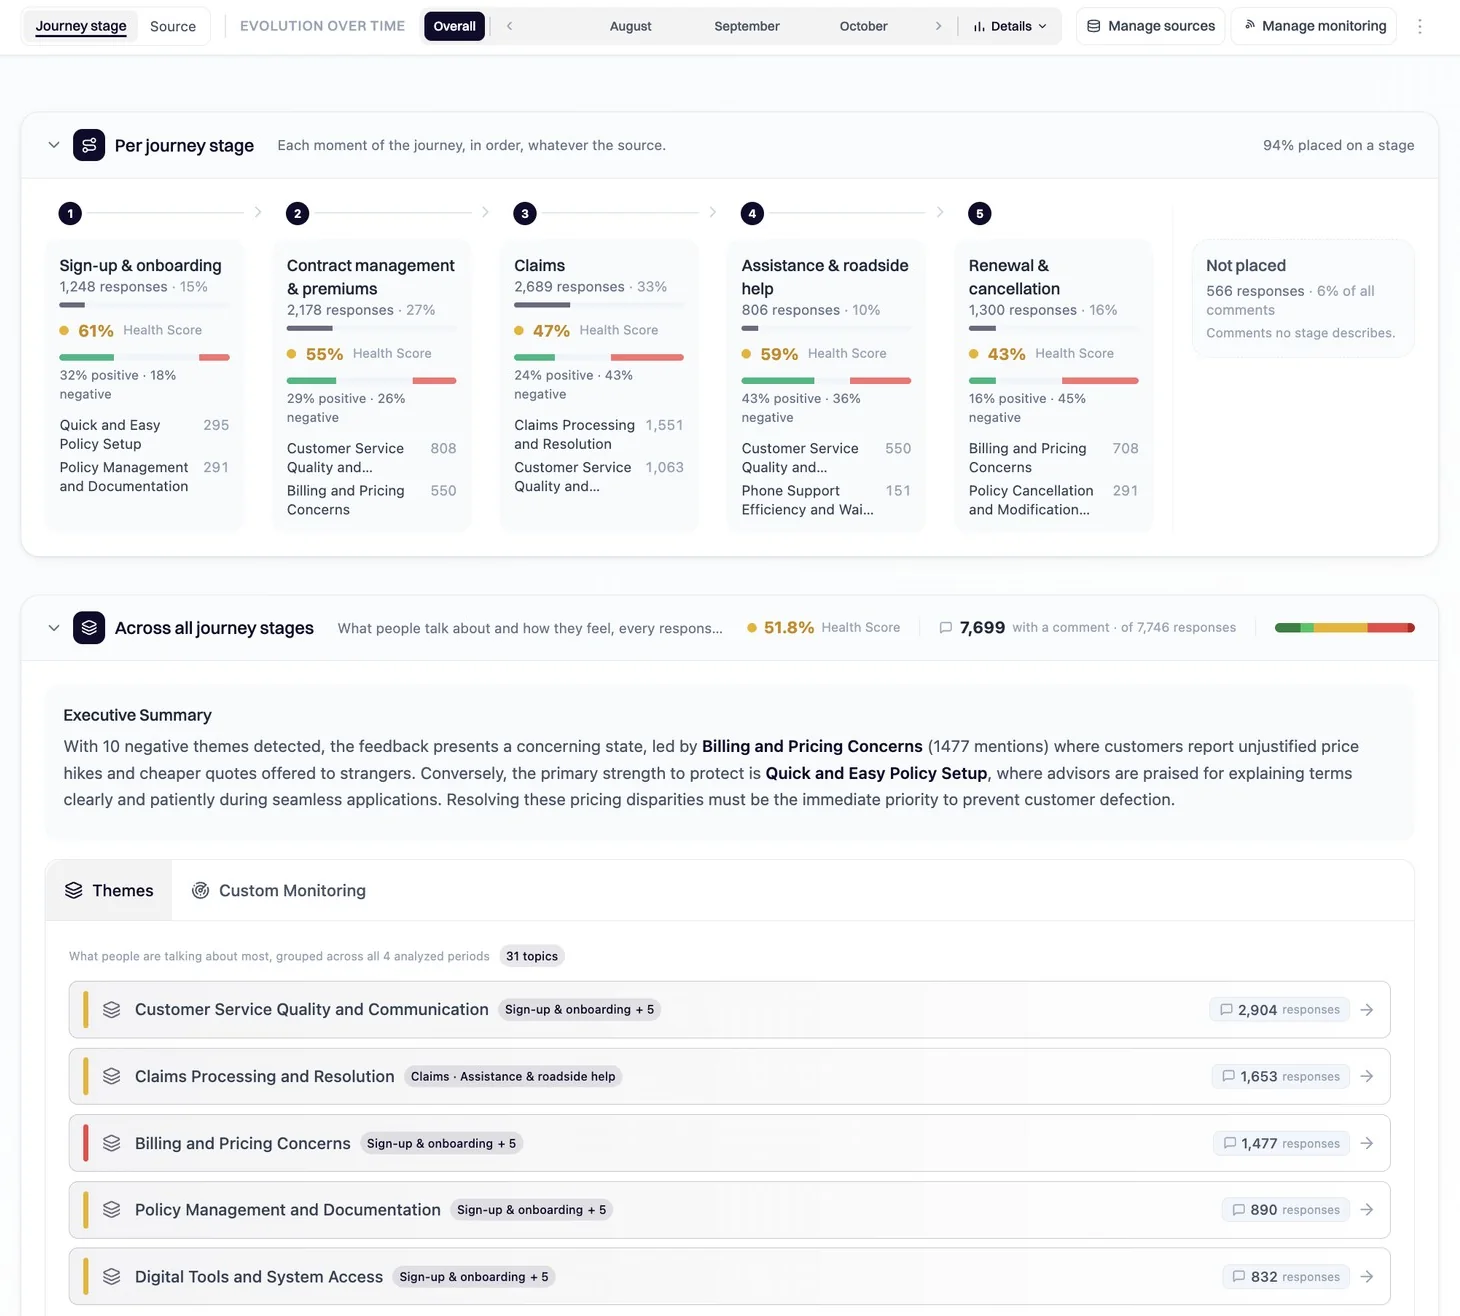Open Renewal & cancellation stage card
Viewport: 1460px width, 1316px height.
click(x=1053, y=385)
